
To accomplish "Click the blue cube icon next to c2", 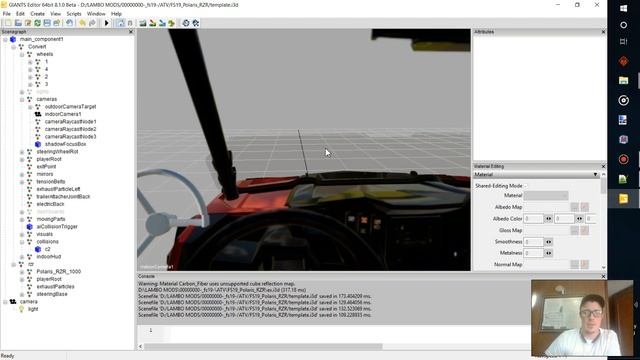I will (x=38, y=249).
